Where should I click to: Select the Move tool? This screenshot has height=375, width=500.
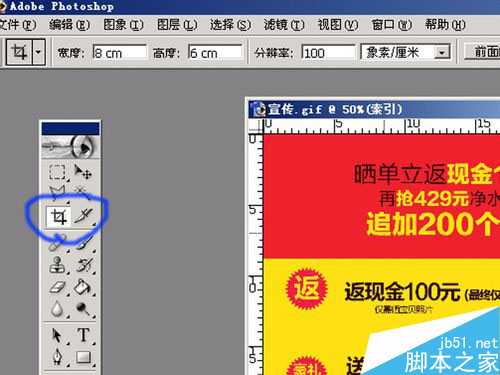pyautogui.click(x=83, y=172)
